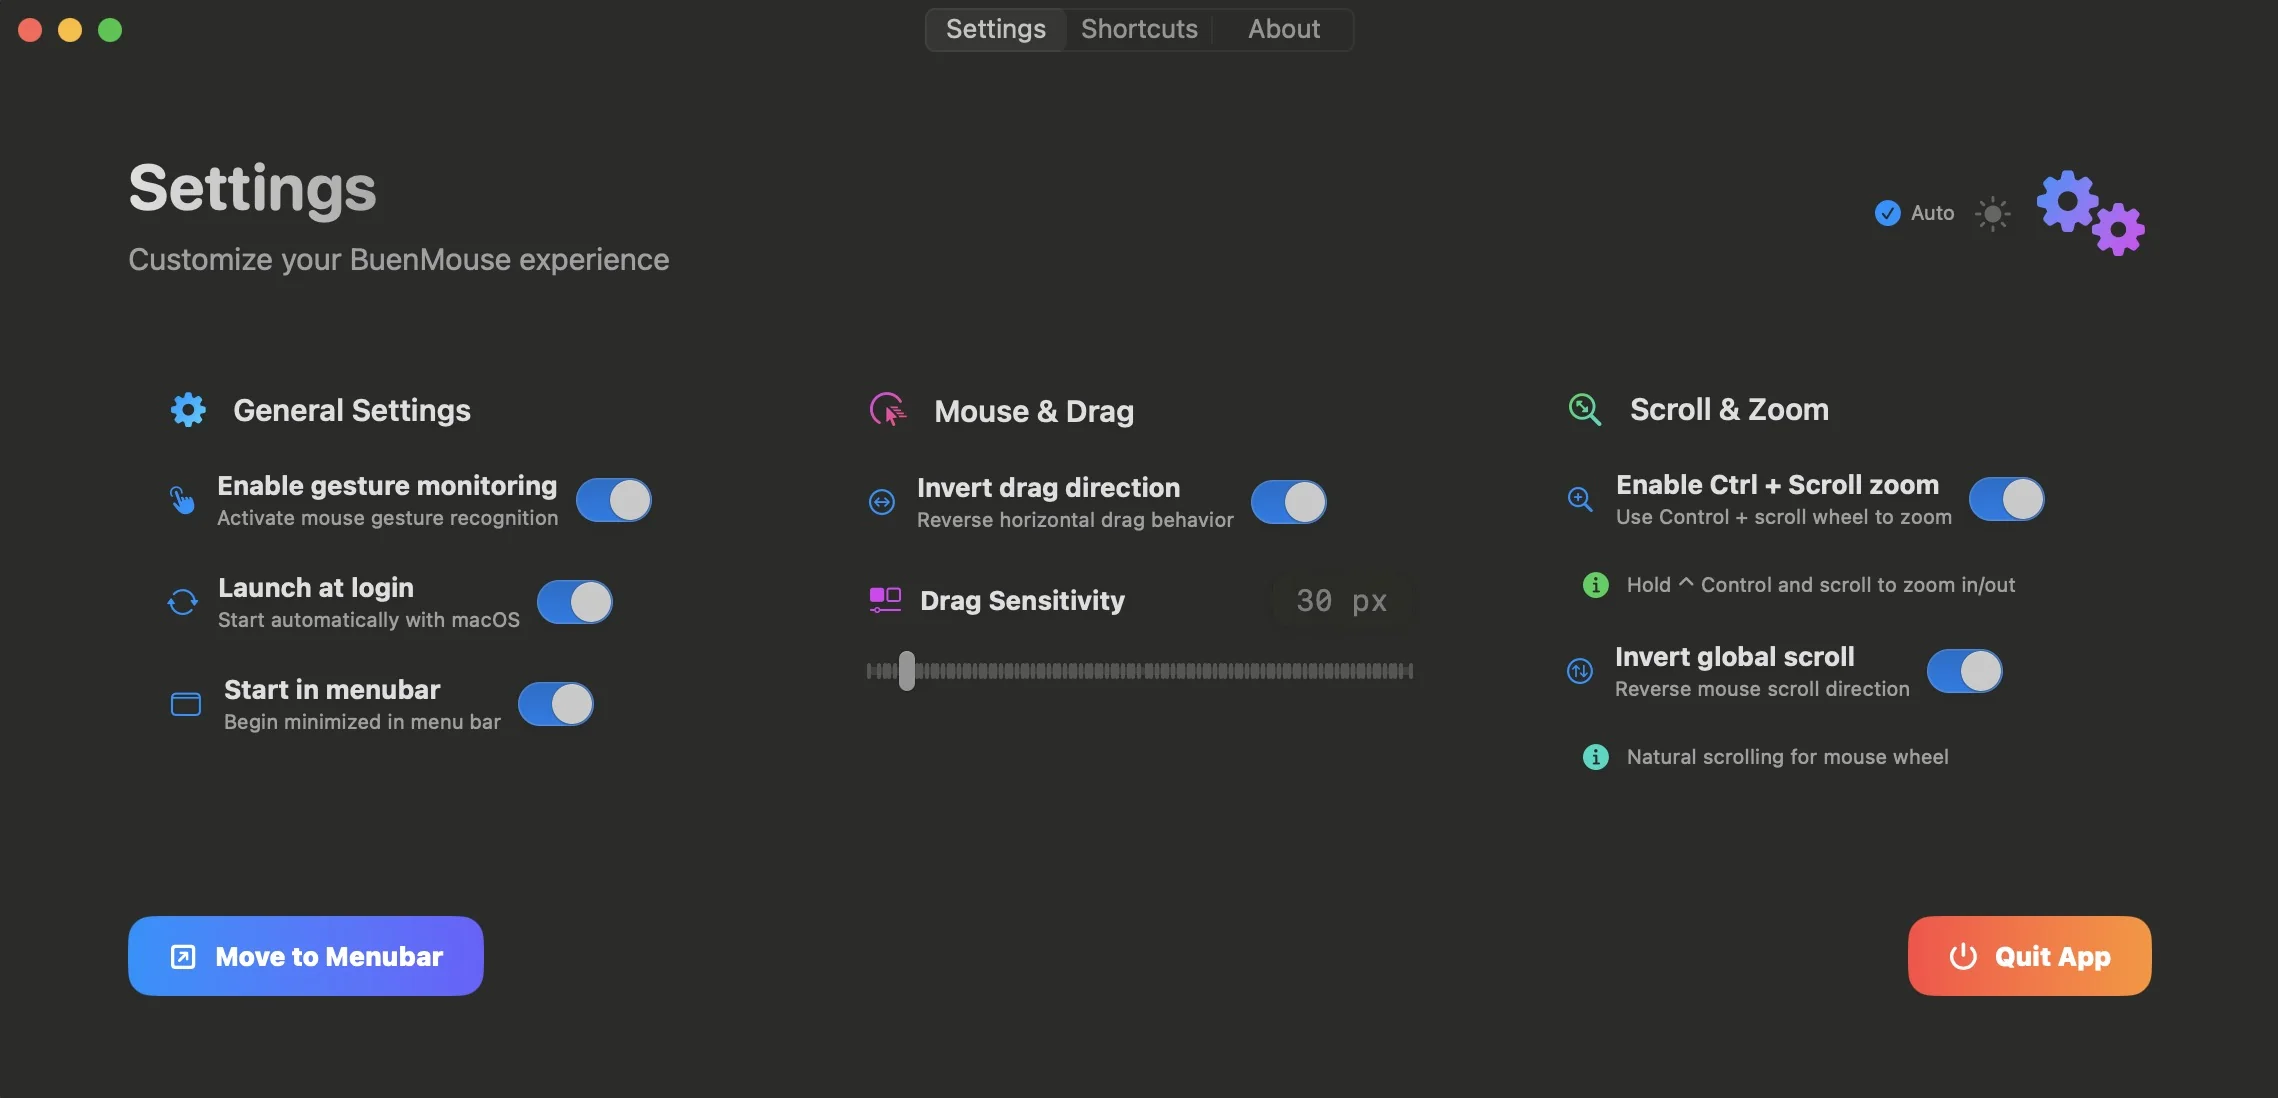Viewport: 2278px width, 1098px height.
Task: Switch to the Shortcuts tab
Action: tap(1139, 29)
